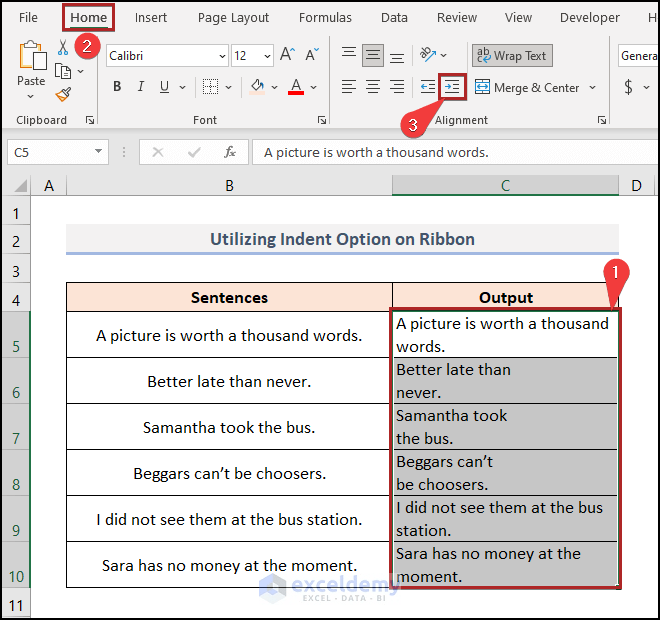The image size is (660, 620).
Task: Open Alignment settings dialog launcher
Action: pyautogui.click(x=602, y=120)
